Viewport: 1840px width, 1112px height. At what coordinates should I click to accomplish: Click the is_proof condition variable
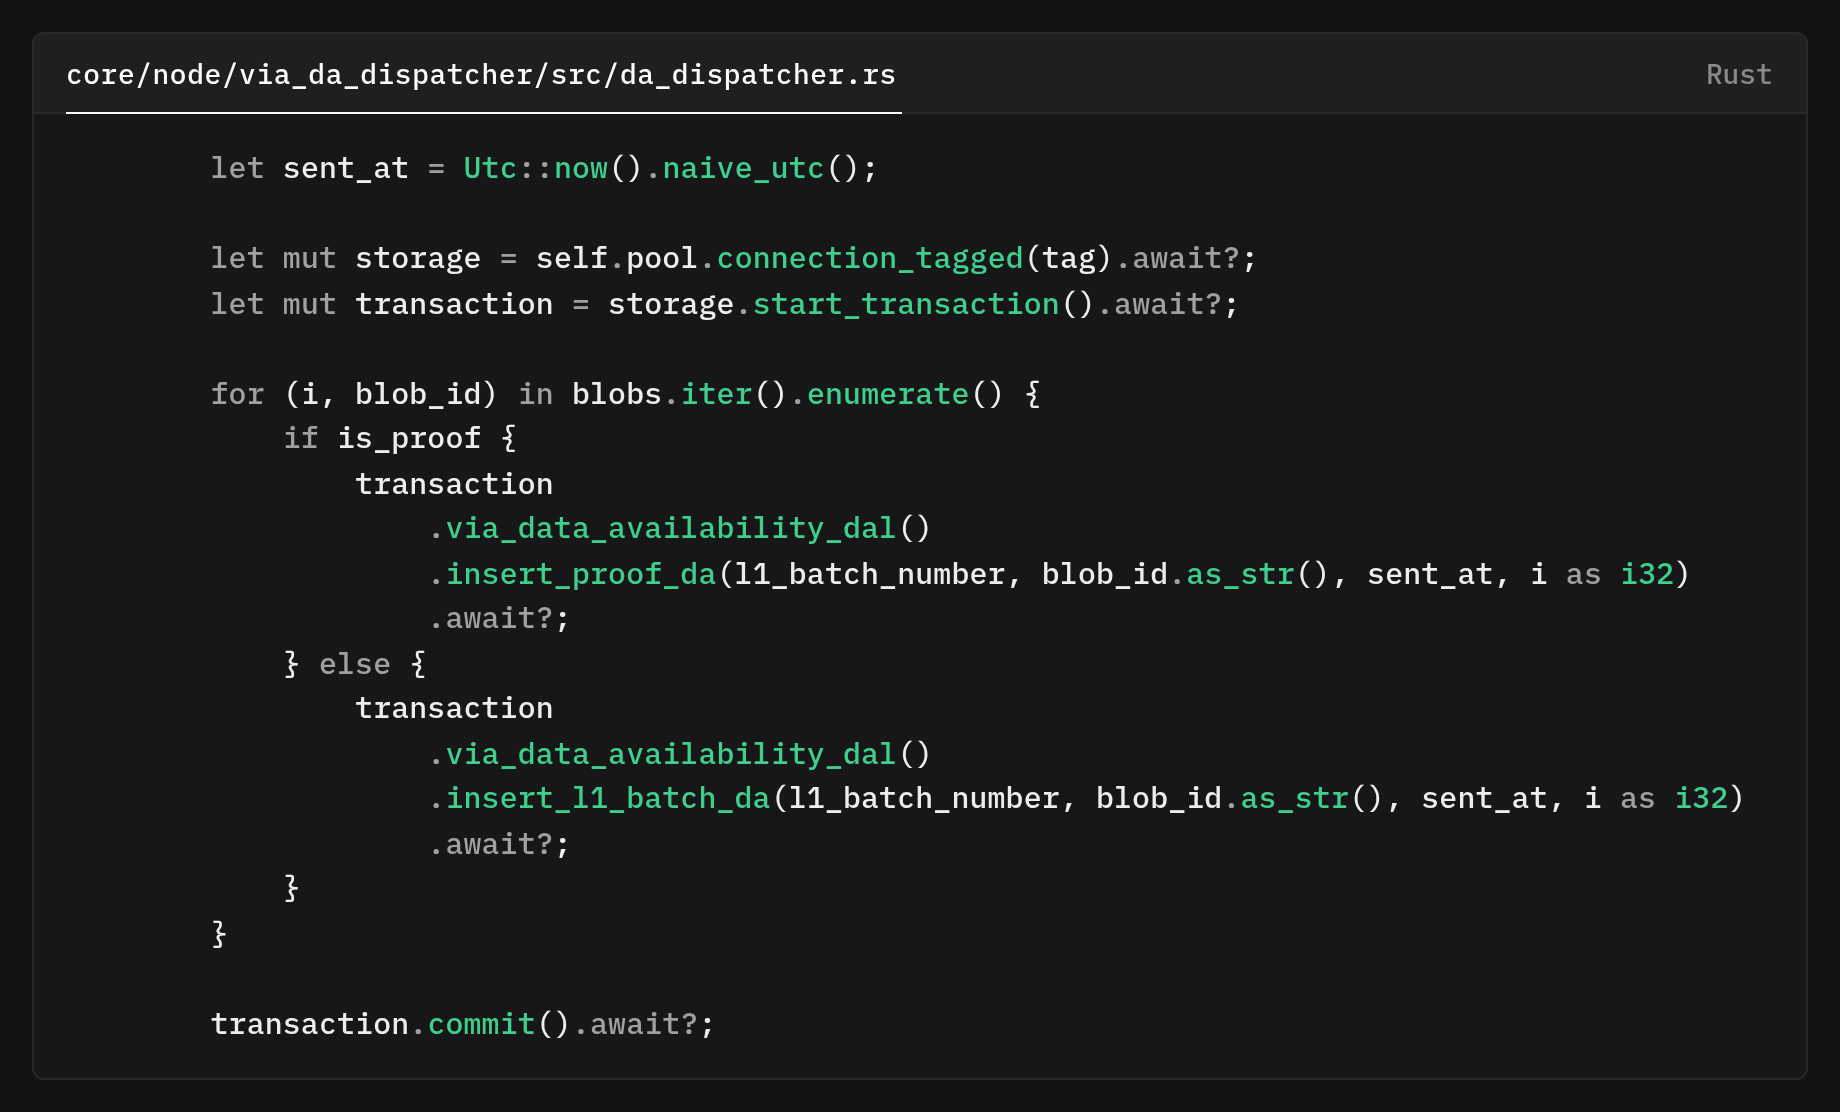click(408, 438)
